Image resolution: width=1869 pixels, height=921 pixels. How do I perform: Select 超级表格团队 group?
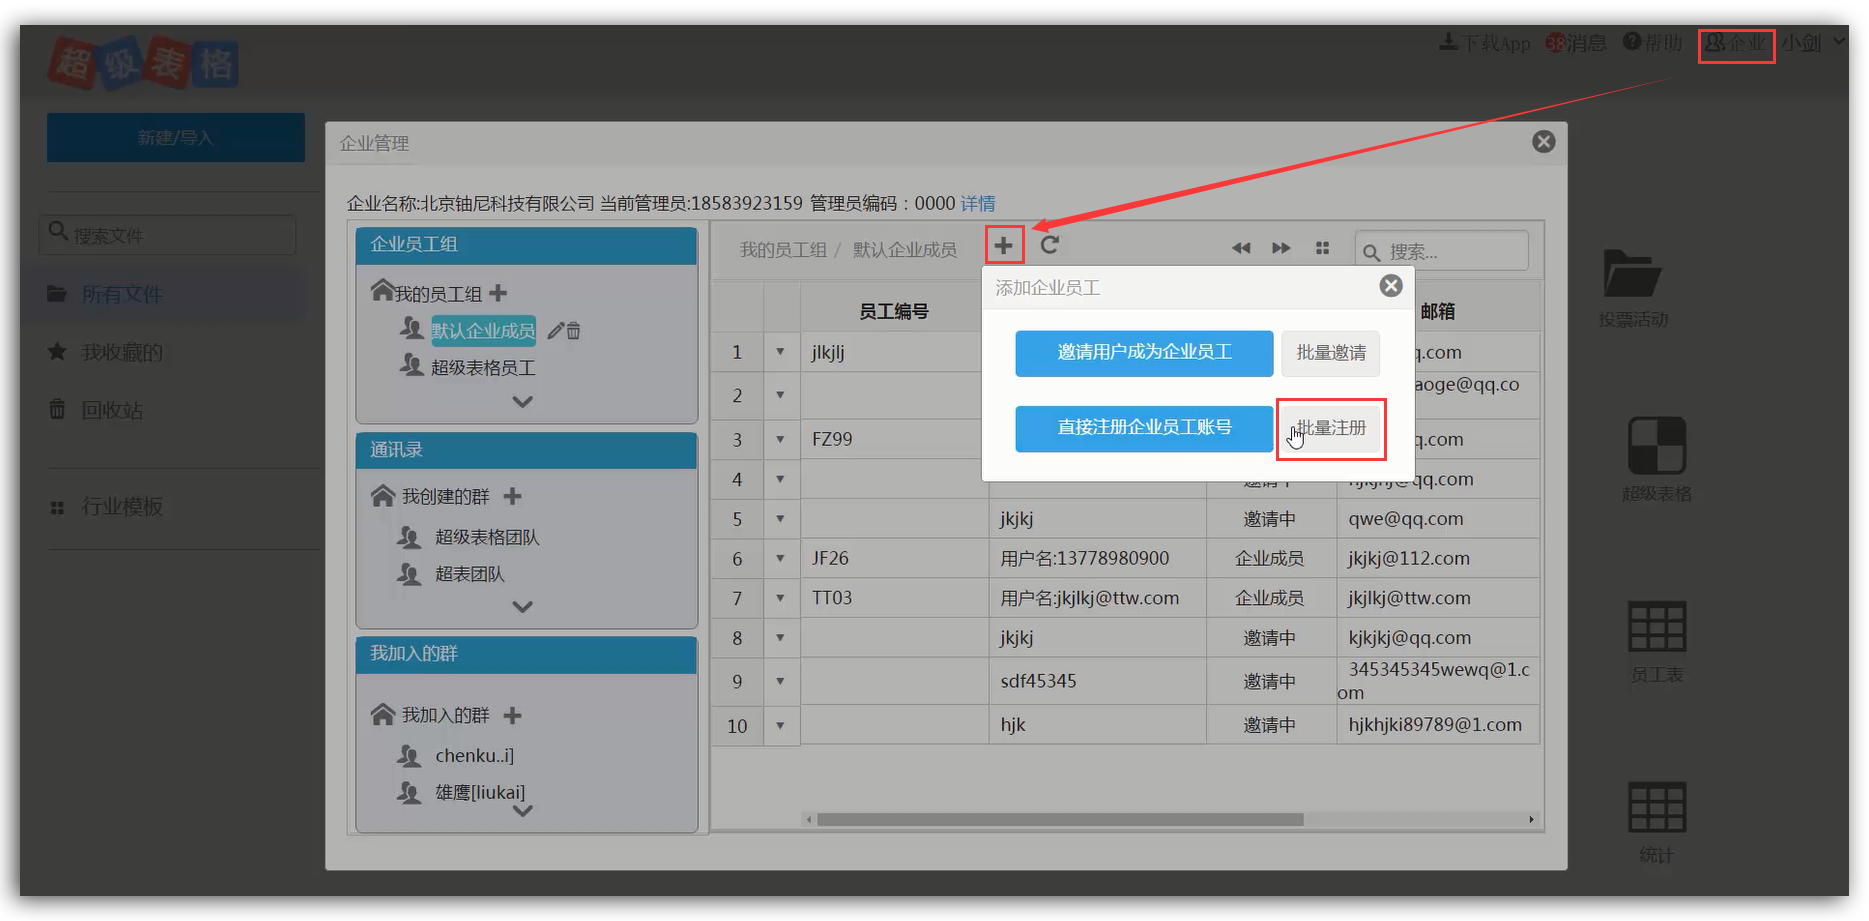(487, 537)
